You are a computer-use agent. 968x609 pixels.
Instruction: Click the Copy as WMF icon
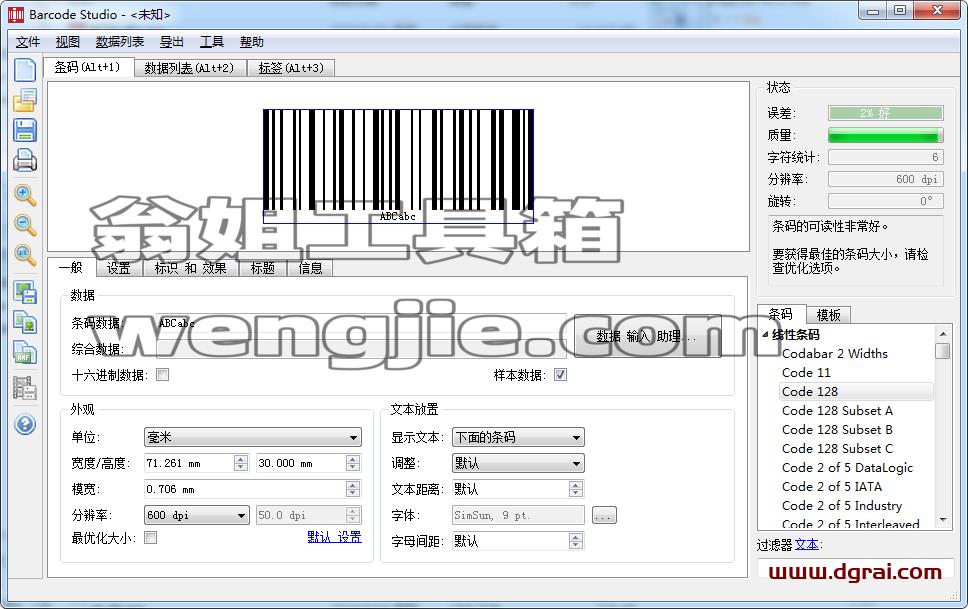tap(25, 353)
